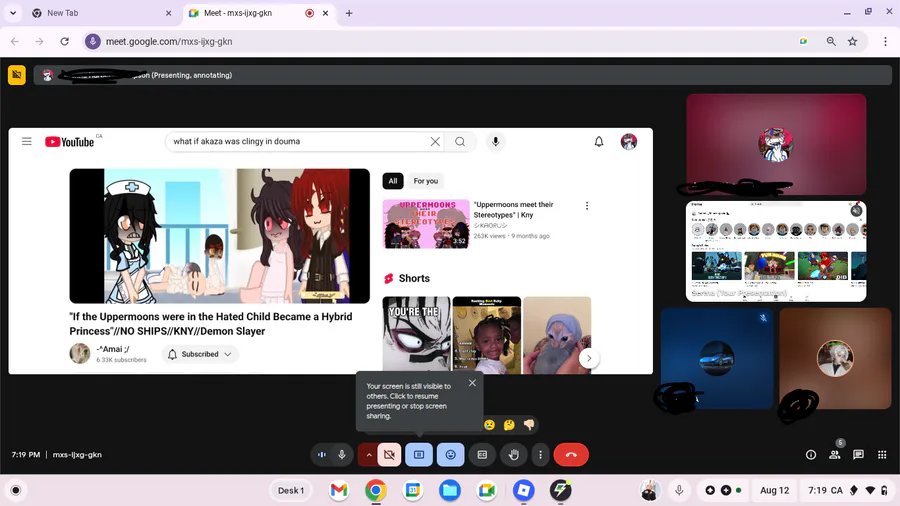This screenshot has width=900, height=506.
Task: Open the emoji reactions button
Action: coord(451,455)
